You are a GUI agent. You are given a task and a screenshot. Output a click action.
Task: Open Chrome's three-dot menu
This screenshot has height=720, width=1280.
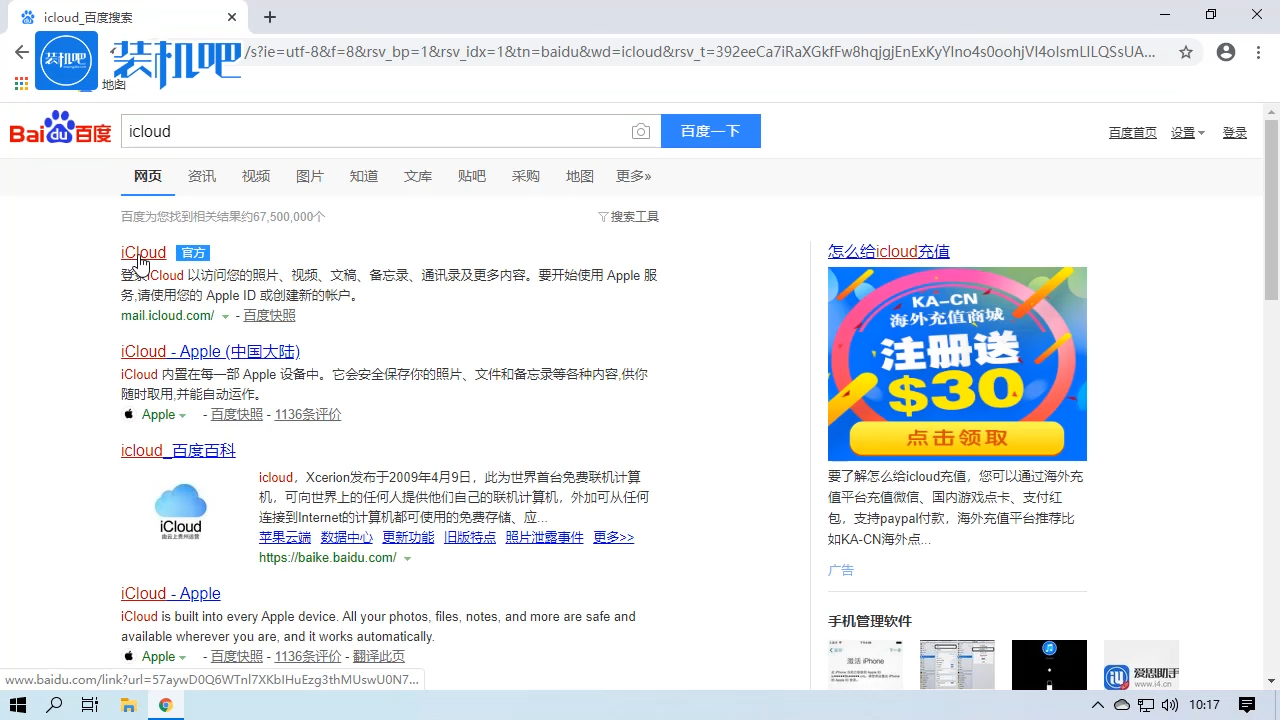click(x=1259, y=52)
